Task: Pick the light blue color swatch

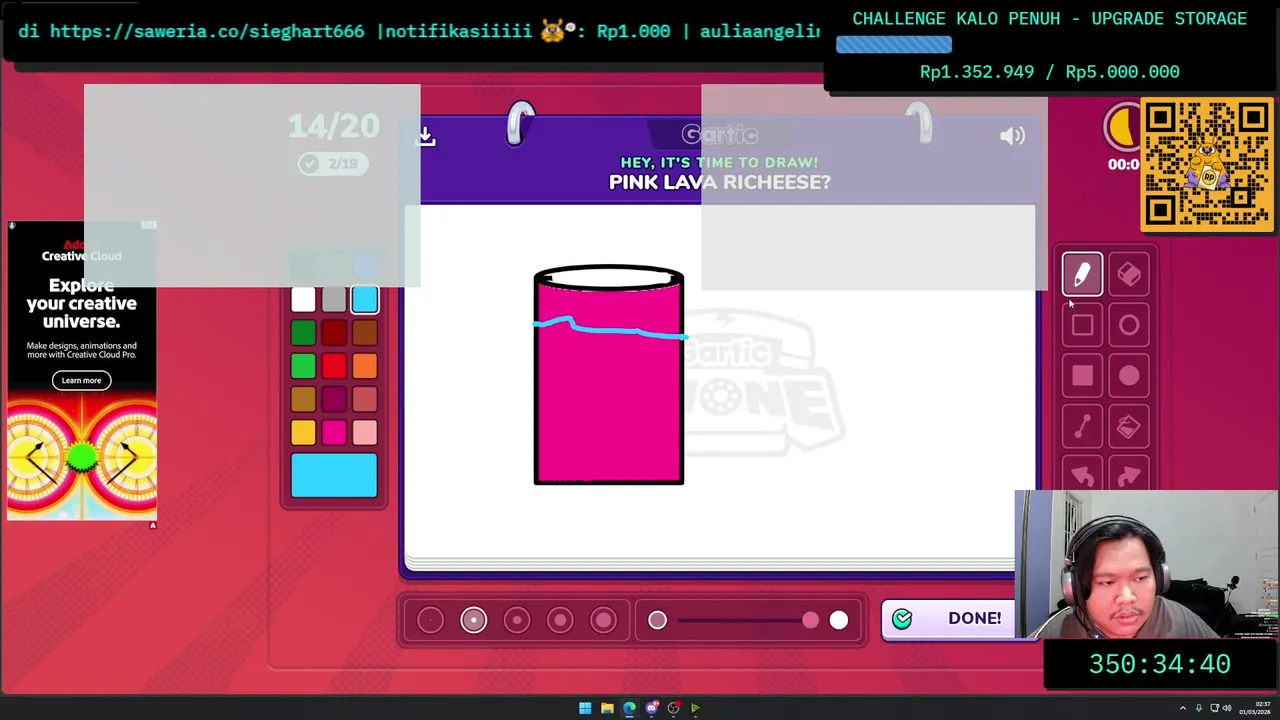Action: pyautogui.click(x=365, y=299)
